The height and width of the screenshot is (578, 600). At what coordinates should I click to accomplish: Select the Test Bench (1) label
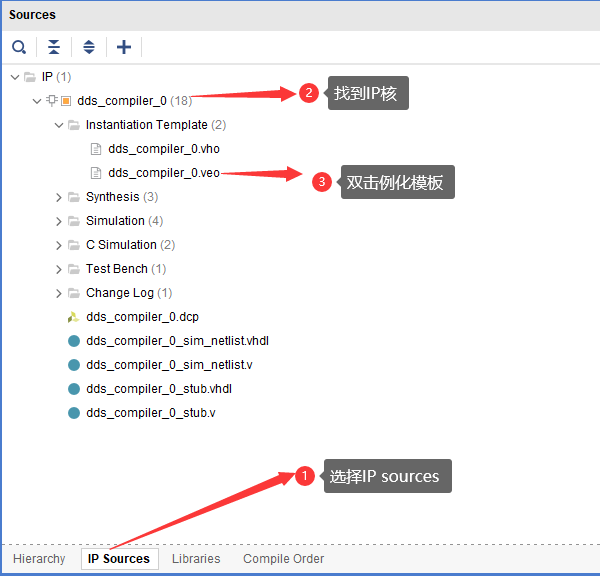tap(126, 269)
